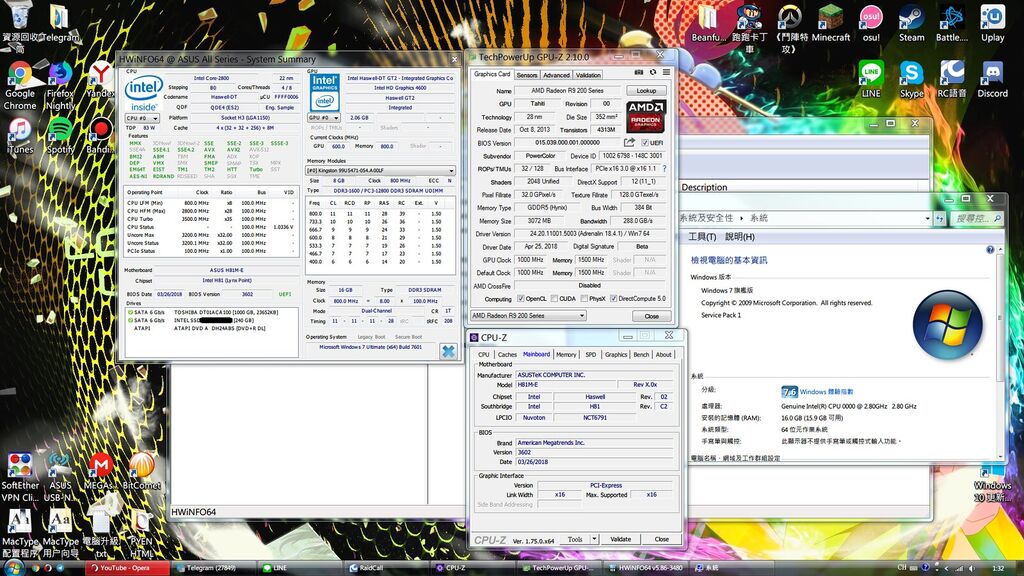The height and width of the screenshot is (576, 1024).
Task: Open CPU-Z Tools dropdown arrow
Action: tap(594, 539)
